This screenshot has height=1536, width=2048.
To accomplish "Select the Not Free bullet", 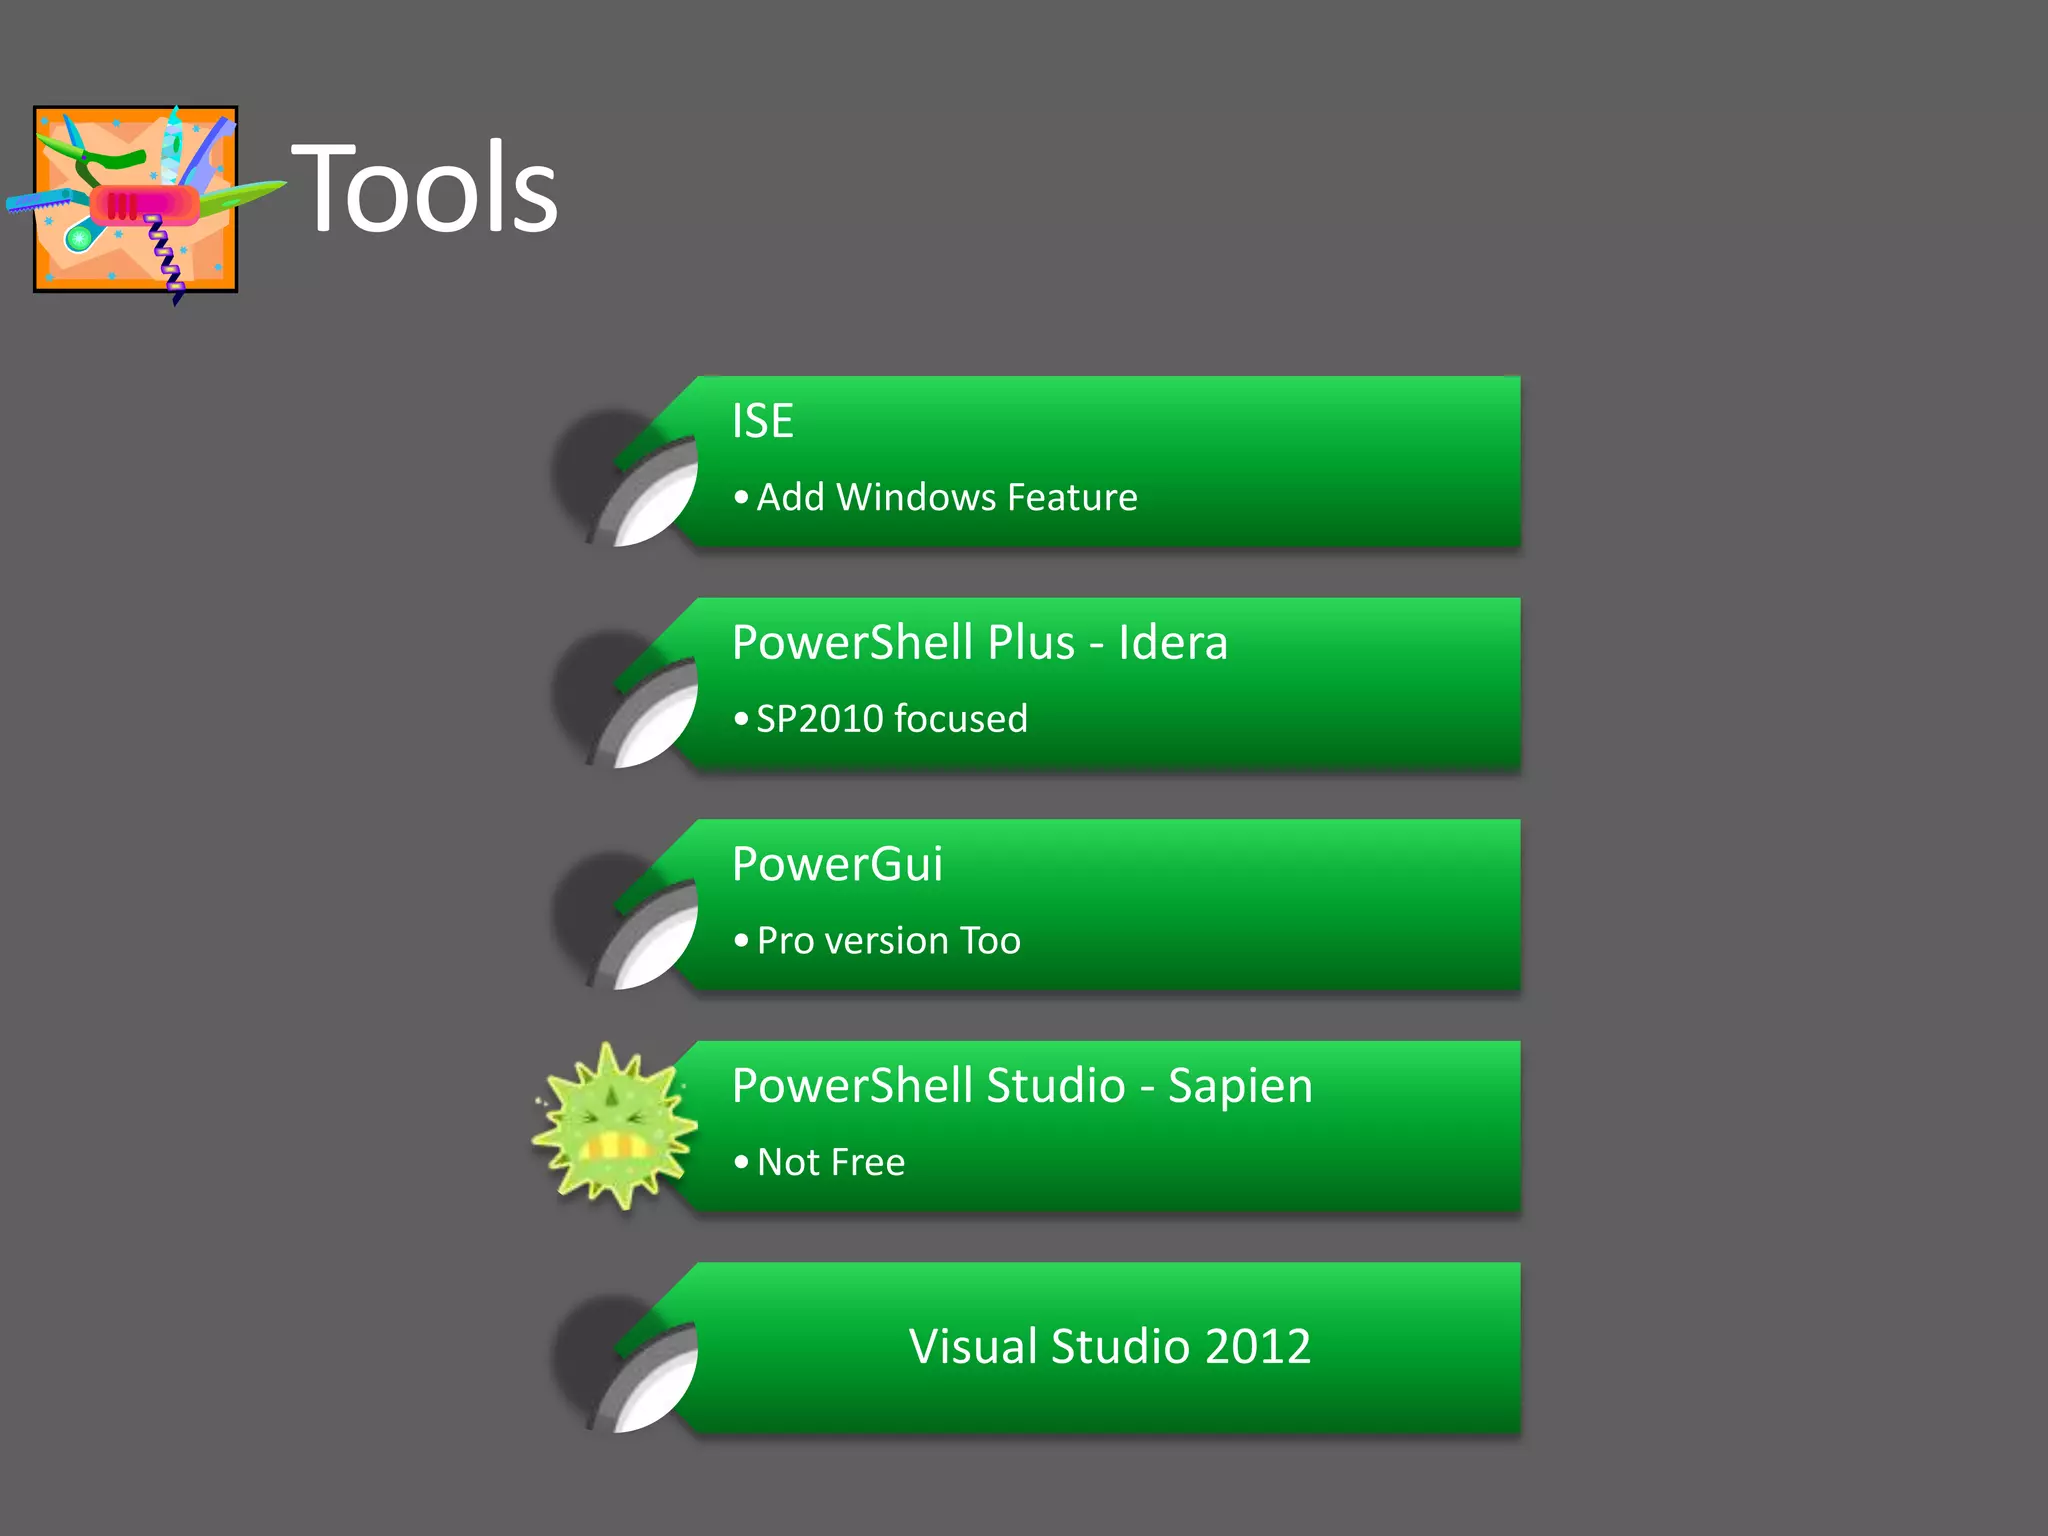I will [x=820, y=1162].
